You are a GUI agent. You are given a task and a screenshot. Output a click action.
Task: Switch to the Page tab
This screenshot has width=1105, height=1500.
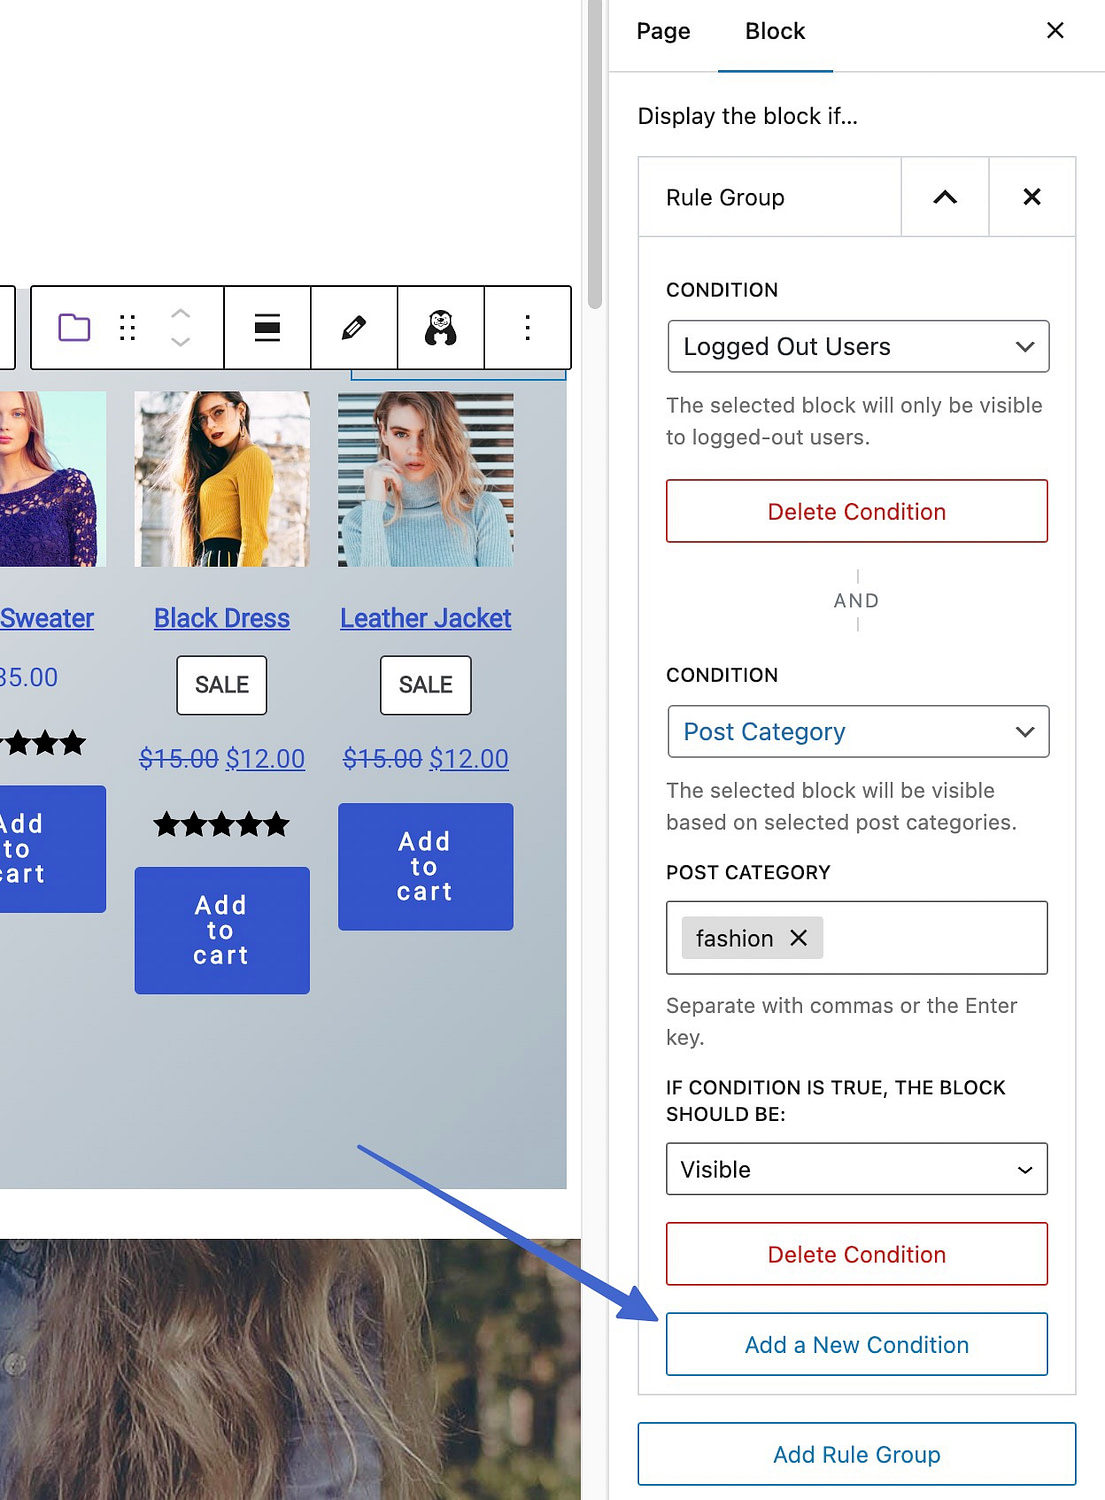click(663, 31)
